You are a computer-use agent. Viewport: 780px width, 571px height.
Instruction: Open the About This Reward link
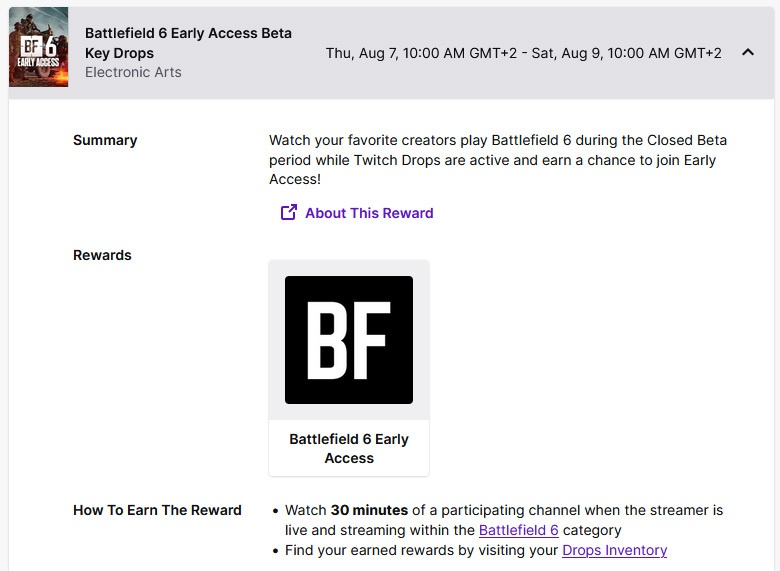(x=369, y=213)
